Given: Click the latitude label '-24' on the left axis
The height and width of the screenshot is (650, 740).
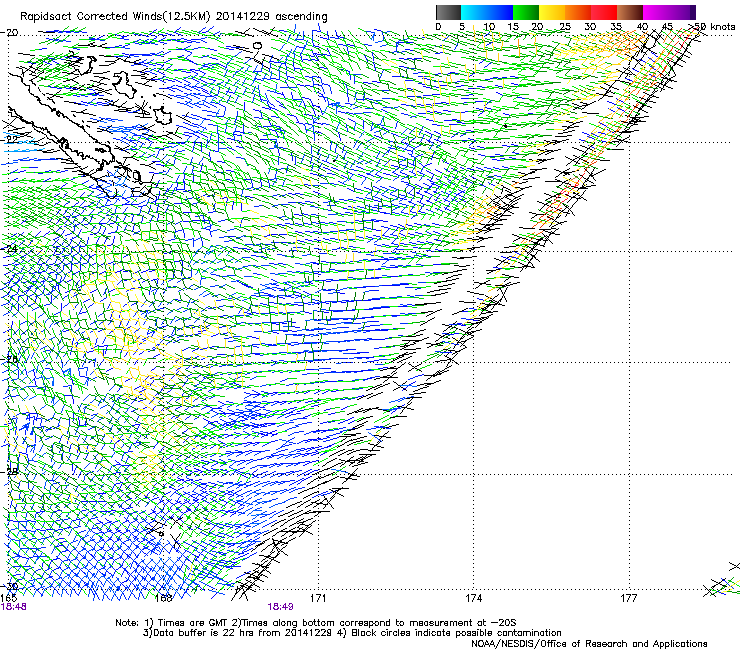Looking at the screenshot, I should click(9, 249).
